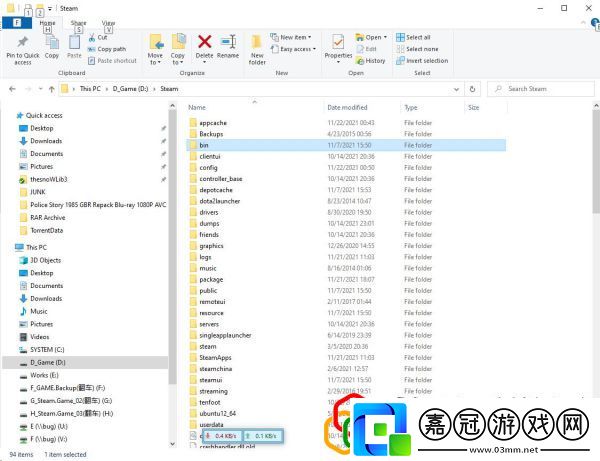Select the bin folder row
Viewport: 600px width, 461px height.
click(x=346, y=145)
